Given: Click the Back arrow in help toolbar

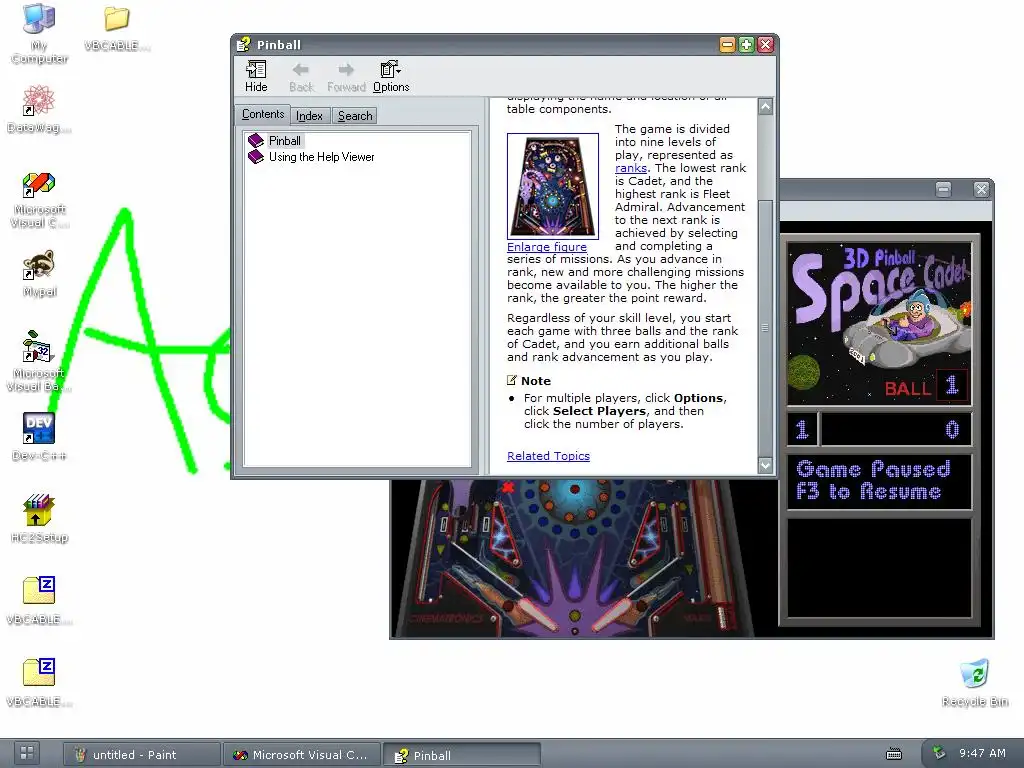Looking at the screenshot, I should pos(301,76).
